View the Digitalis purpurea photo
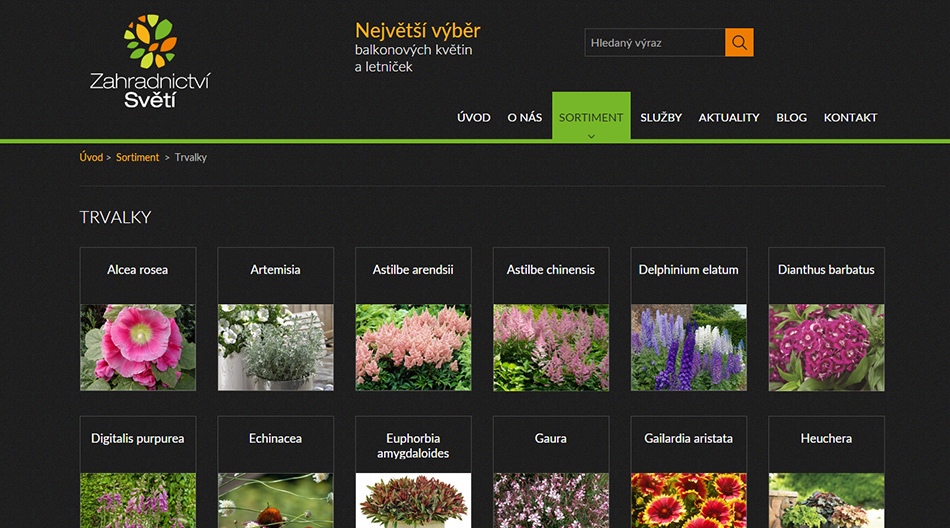The image size is (950, 528). [x=138, y=501]
